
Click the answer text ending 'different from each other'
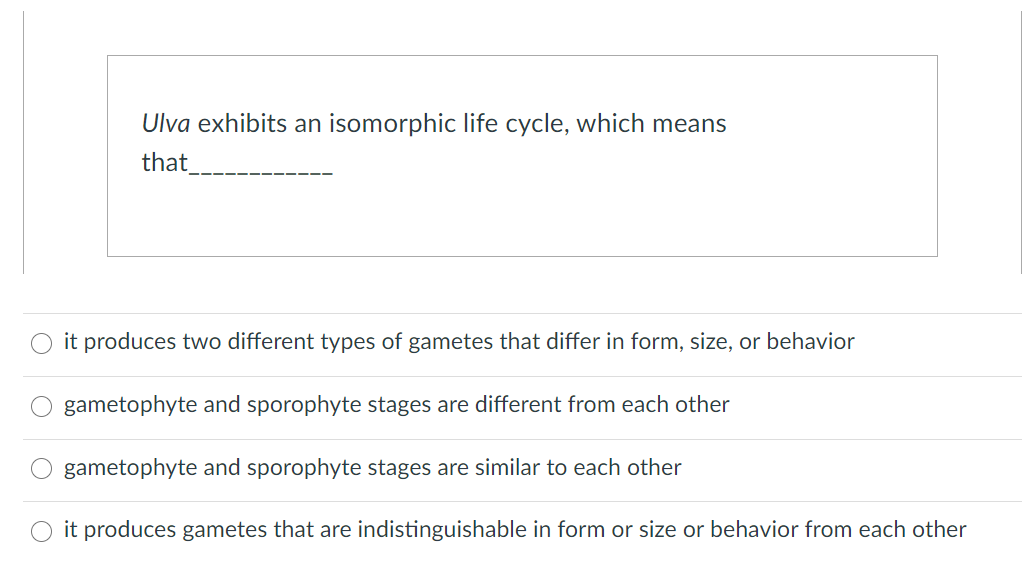[x=396, y=405]
